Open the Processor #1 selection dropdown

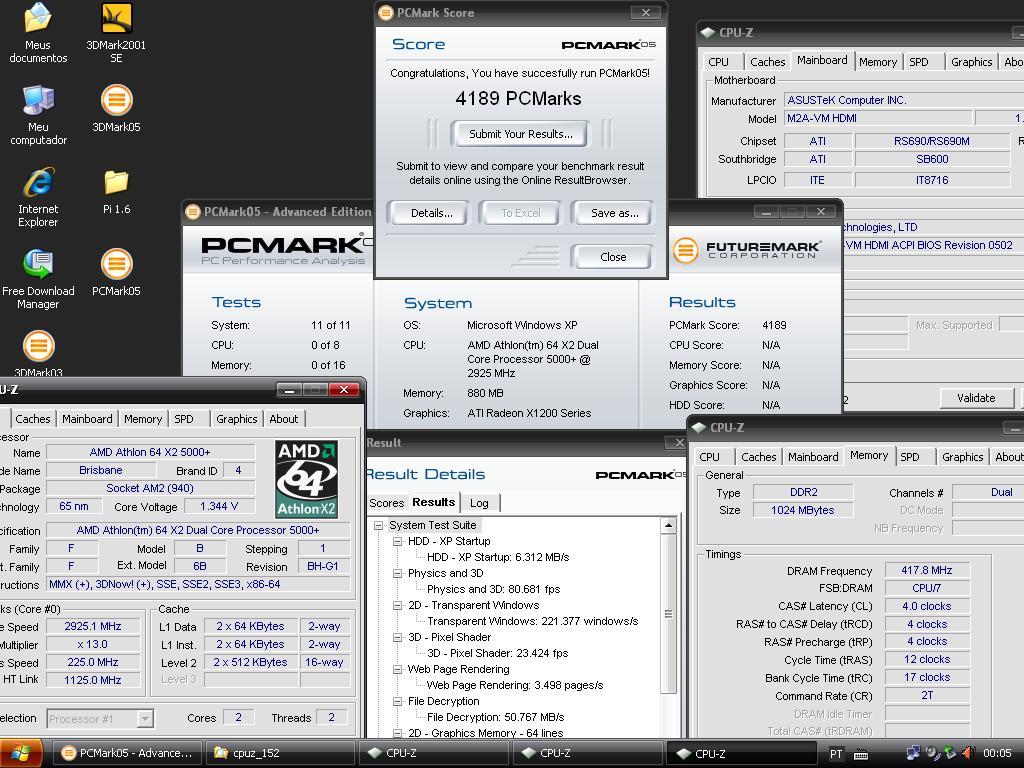tap(146, 719)
